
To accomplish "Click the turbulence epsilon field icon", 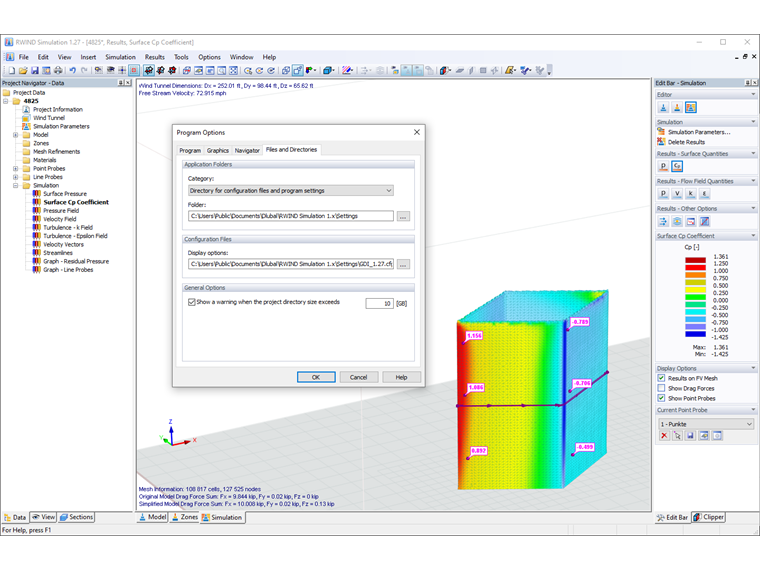I will (704, 194).
